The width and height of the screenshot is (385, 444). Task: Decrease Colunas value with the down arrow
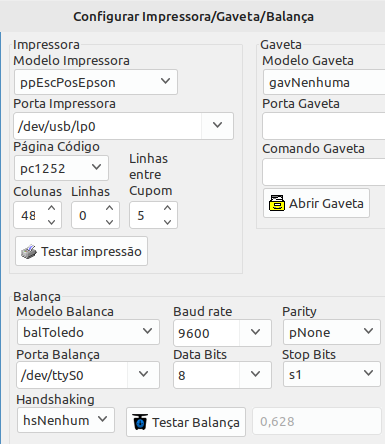click(x=51, y=222)
